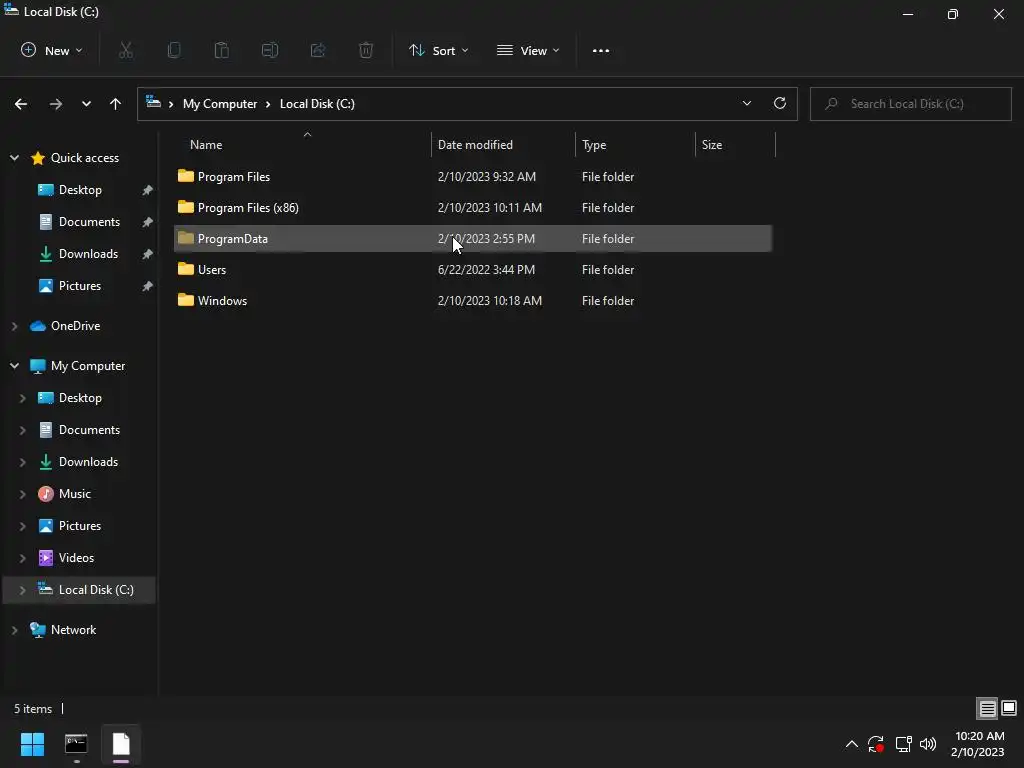Open the Command Prompt taskbar icon

76,744
